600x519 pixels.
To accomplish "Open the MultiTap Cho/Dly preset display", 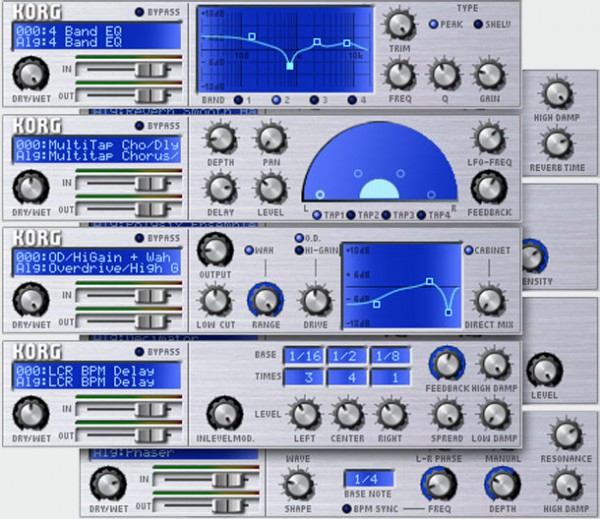I will coord(97,150).
